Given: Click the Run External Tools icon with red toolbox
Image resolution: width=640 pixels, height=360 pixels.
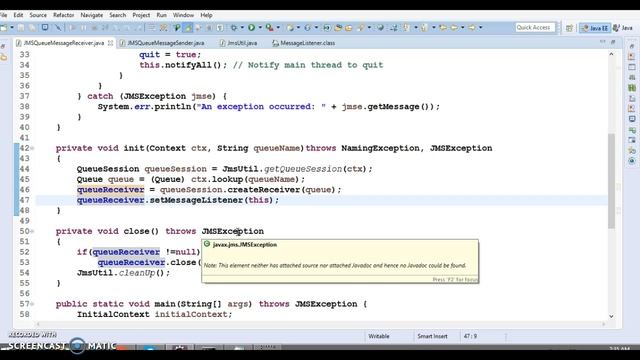Looking at the screenshot, I should pos(269,27).
